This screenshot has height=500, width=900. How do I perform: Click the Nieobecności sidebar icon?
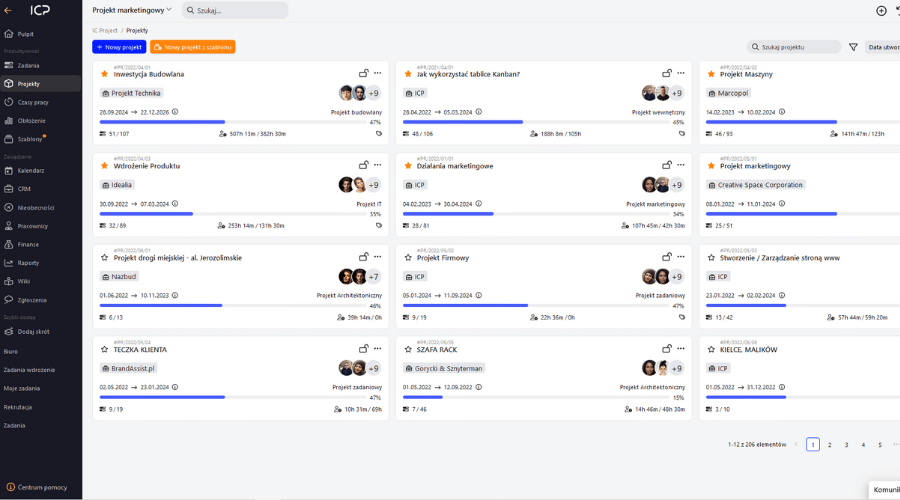(9, 207)
